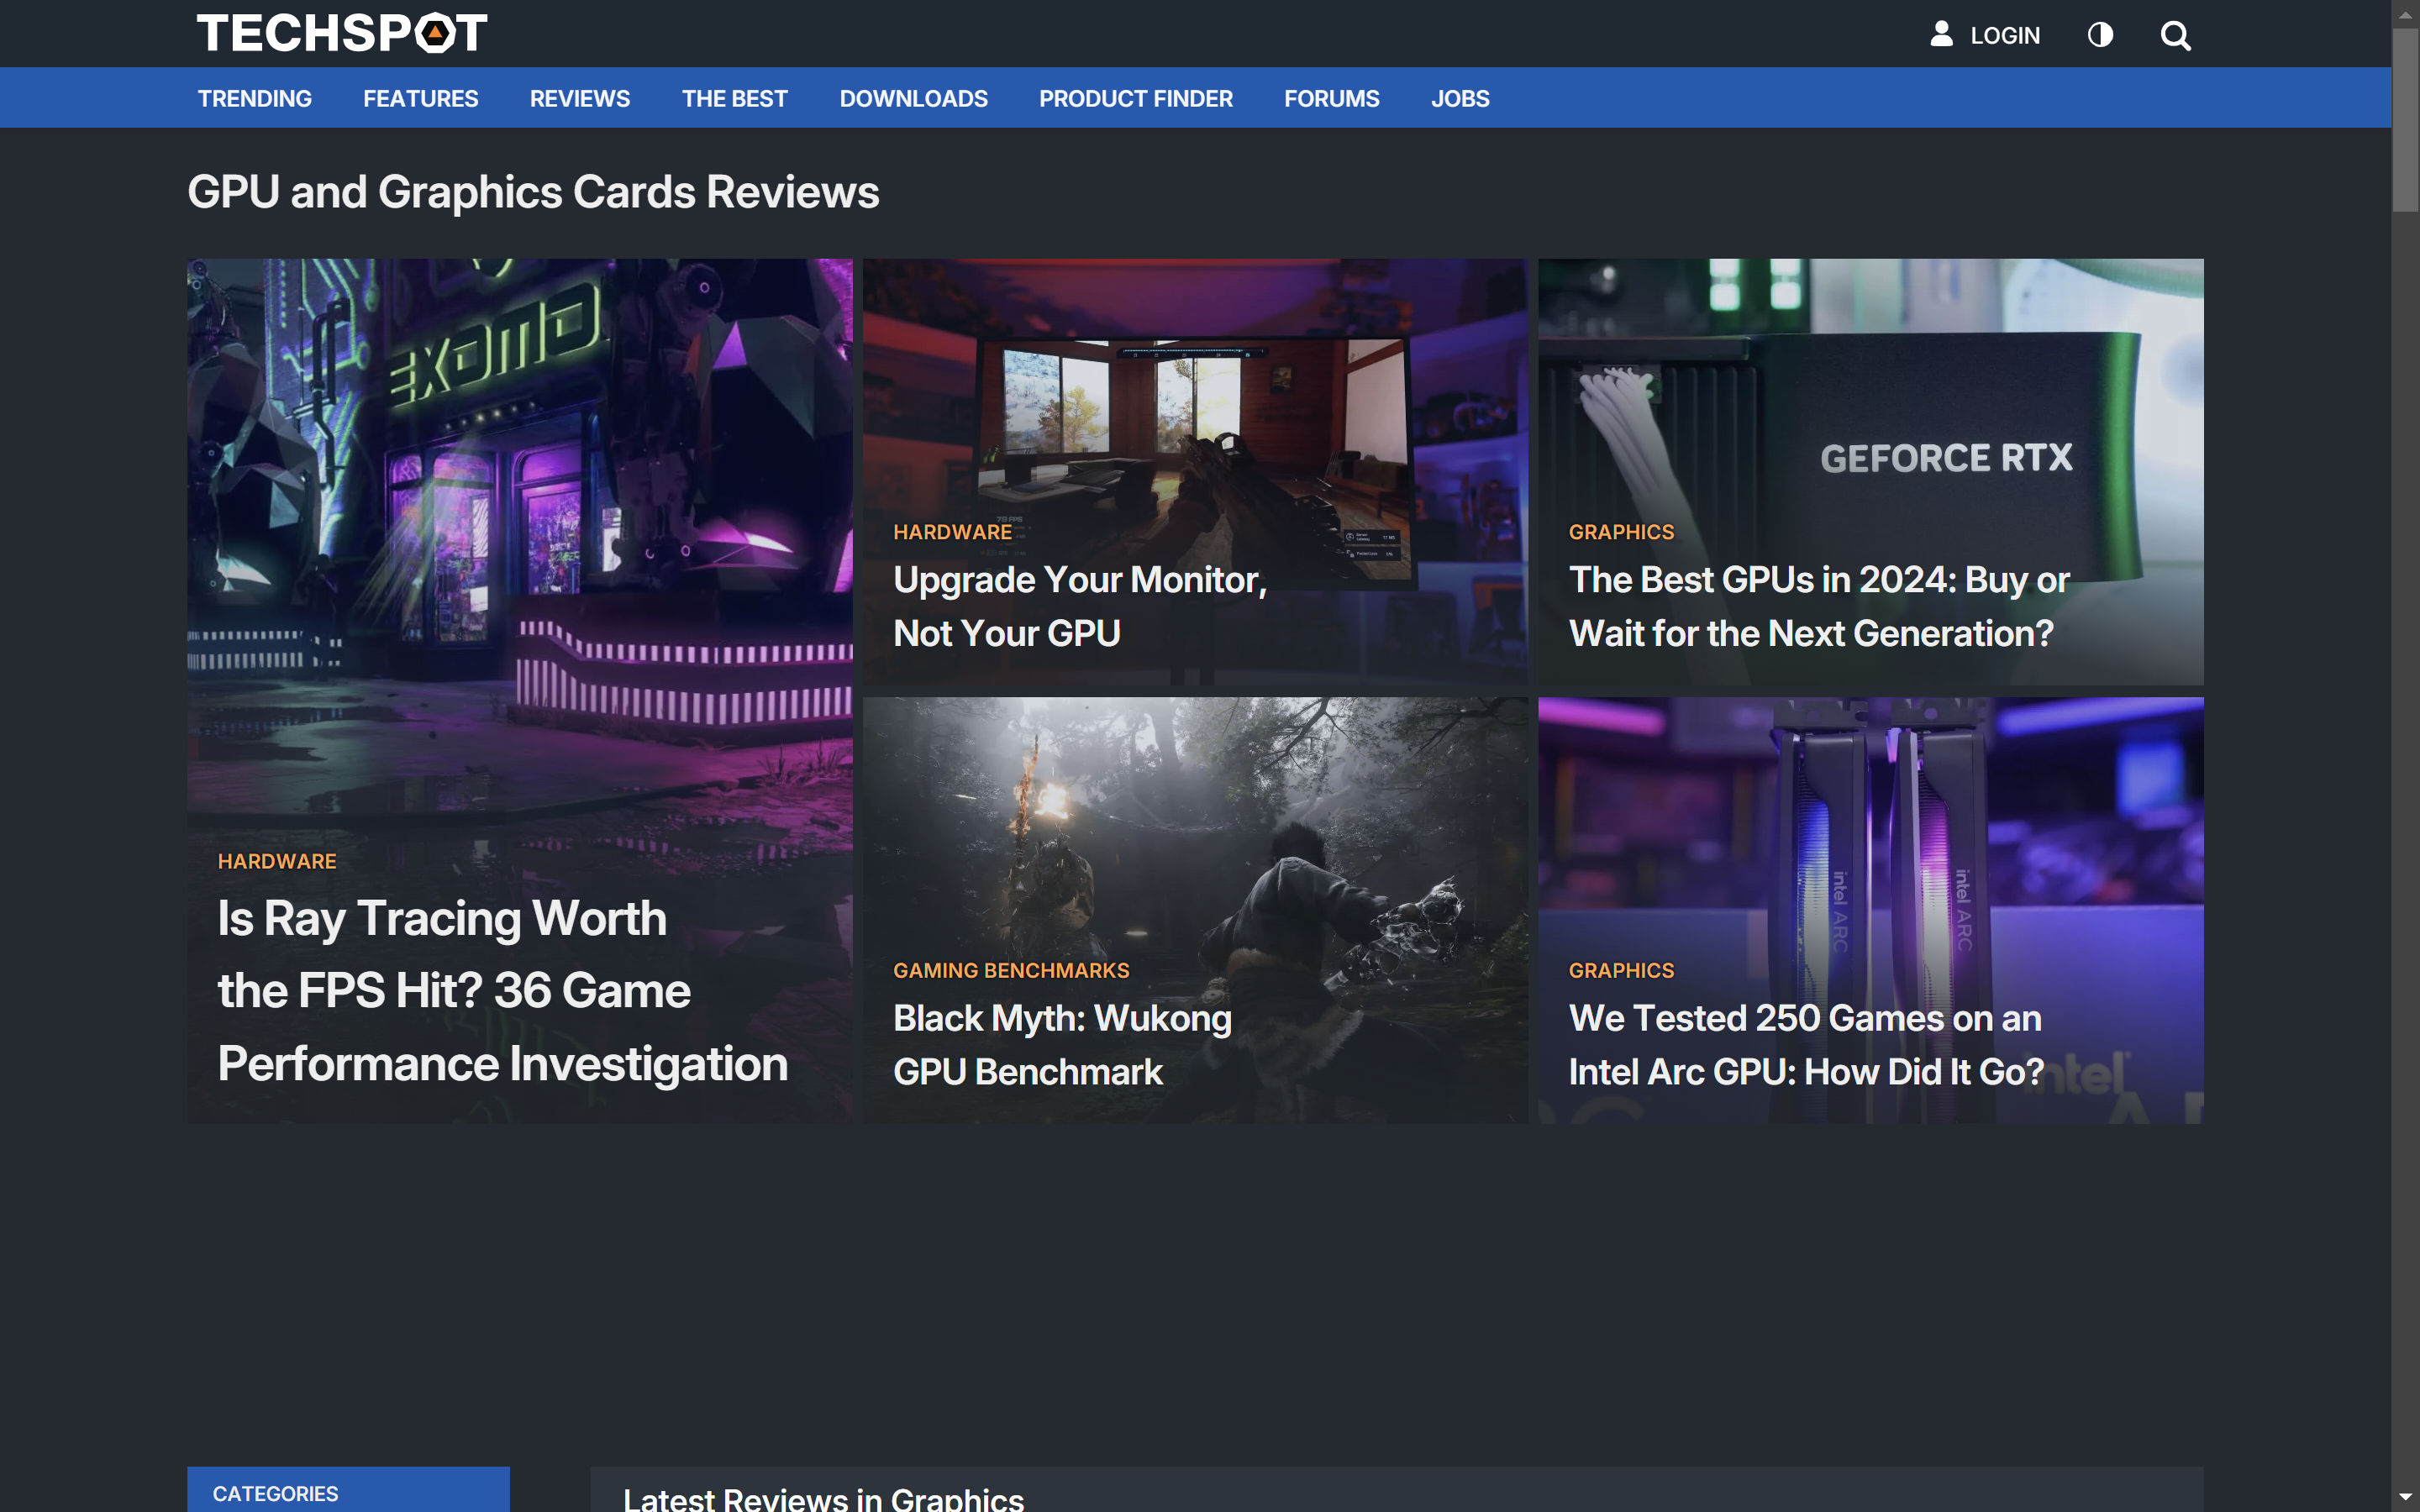Click GRAPHICS tag above Intel Arc headline
The height and width of the screenshot is (1512, 2420).
(x=1621, y=970)
